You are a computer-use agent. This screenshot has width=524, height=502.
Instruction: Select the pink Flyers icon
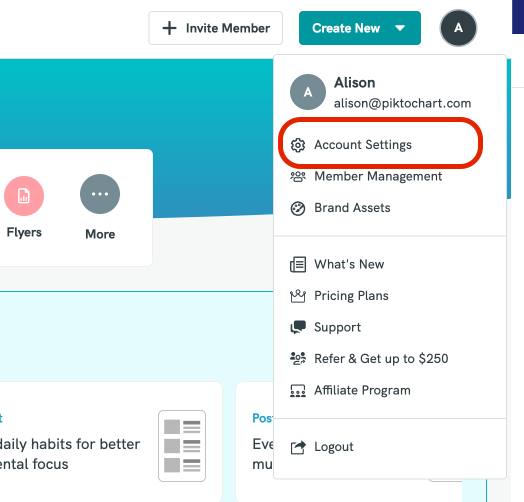[24, 196]
